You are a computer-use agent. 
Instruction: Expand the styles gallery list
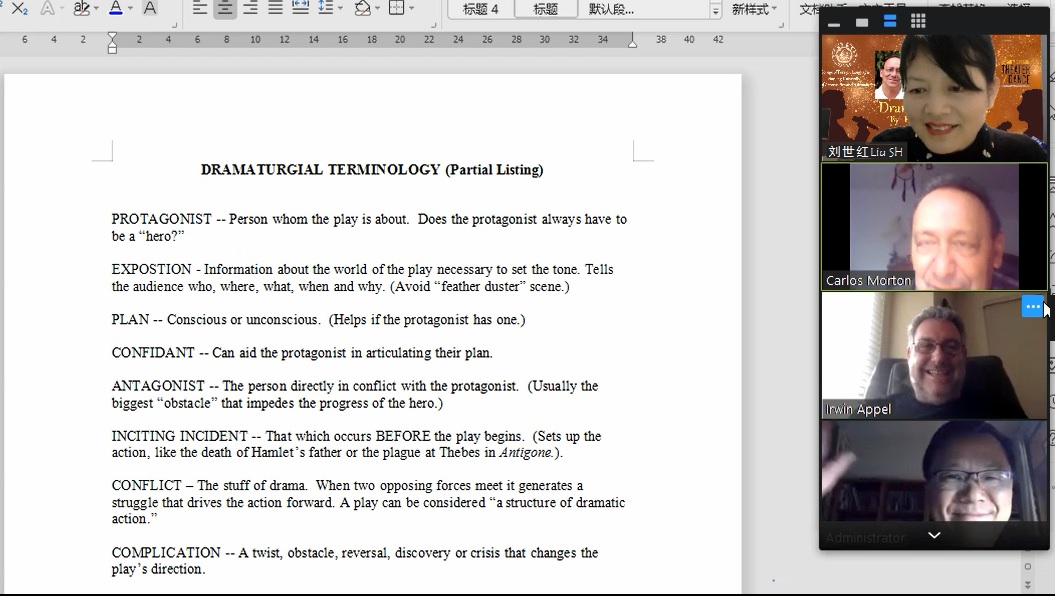click(x=715, y=10)
